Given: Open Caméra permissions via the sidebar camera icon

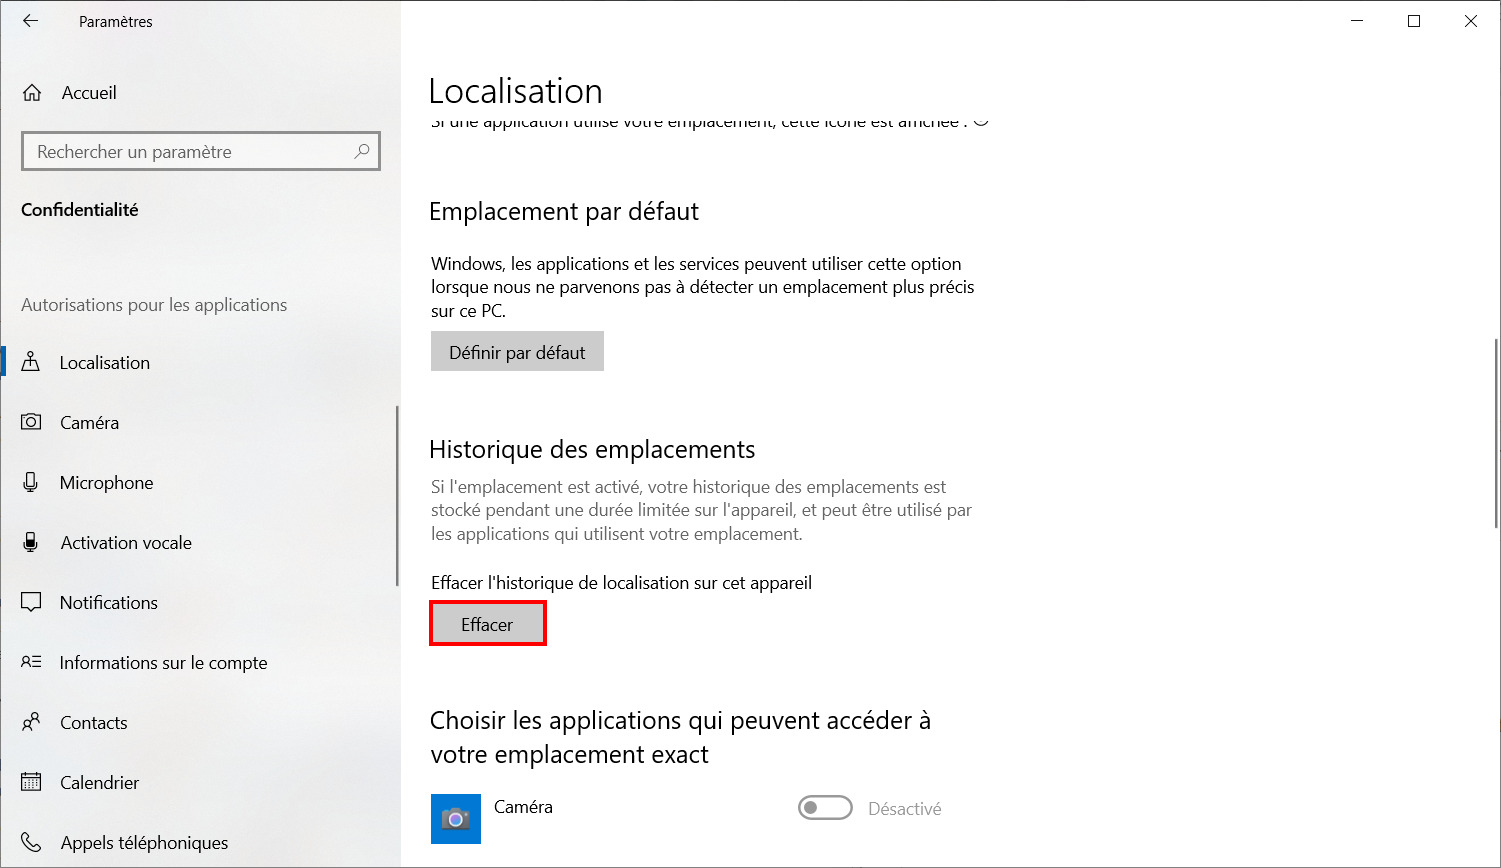Looking at the screenshot, I should tap(31, 422).
